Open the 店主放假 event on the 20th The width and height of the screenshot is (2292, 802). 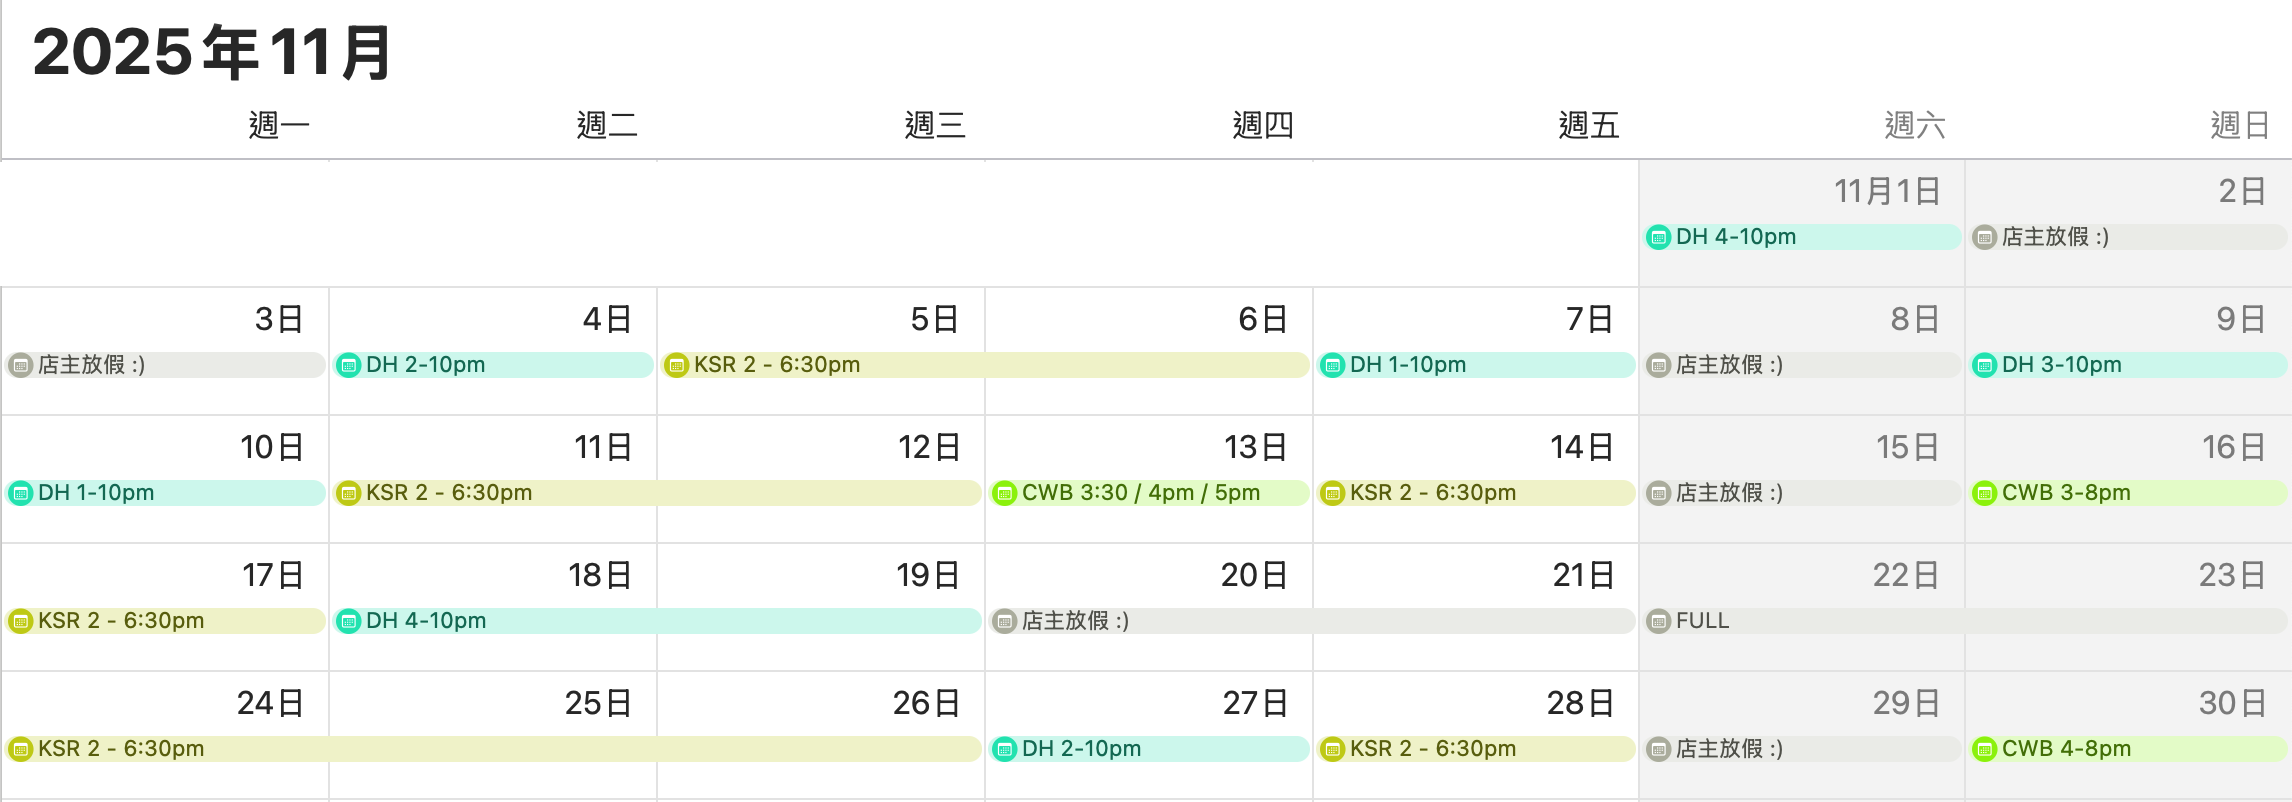[x=1075, y=621]
